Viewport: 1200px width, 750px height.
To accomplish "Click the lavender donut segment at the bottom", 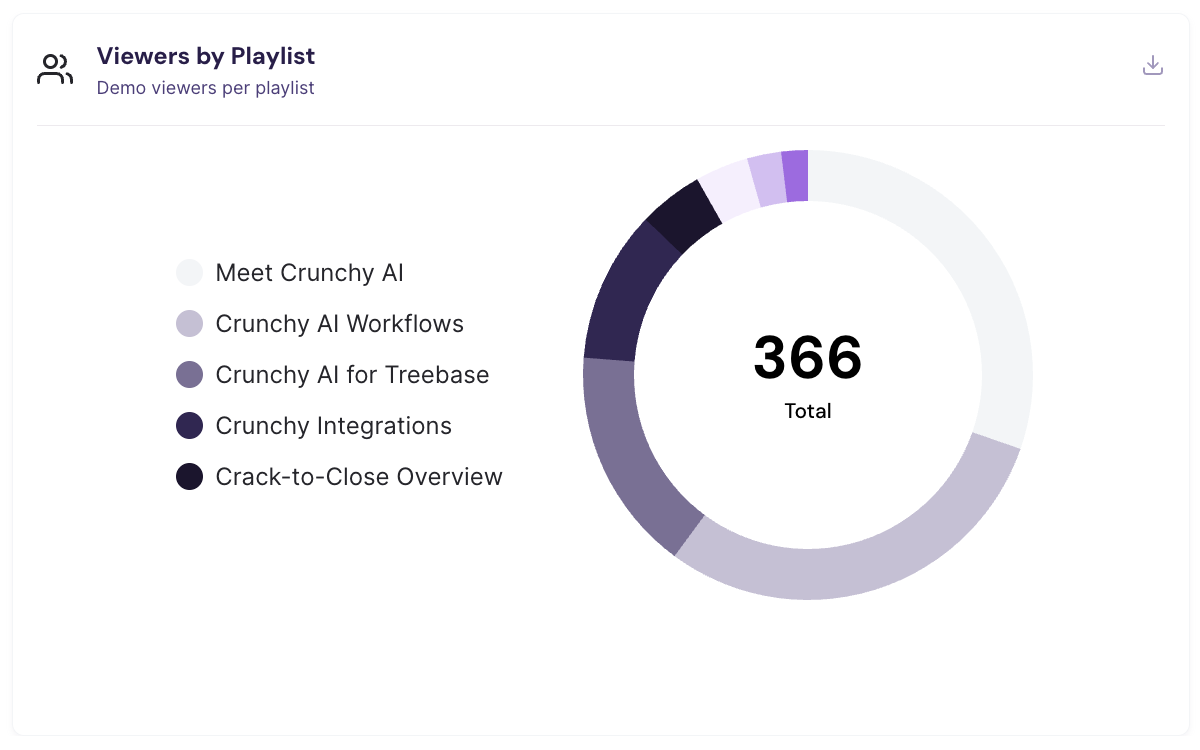I will [x=850, y=570].
